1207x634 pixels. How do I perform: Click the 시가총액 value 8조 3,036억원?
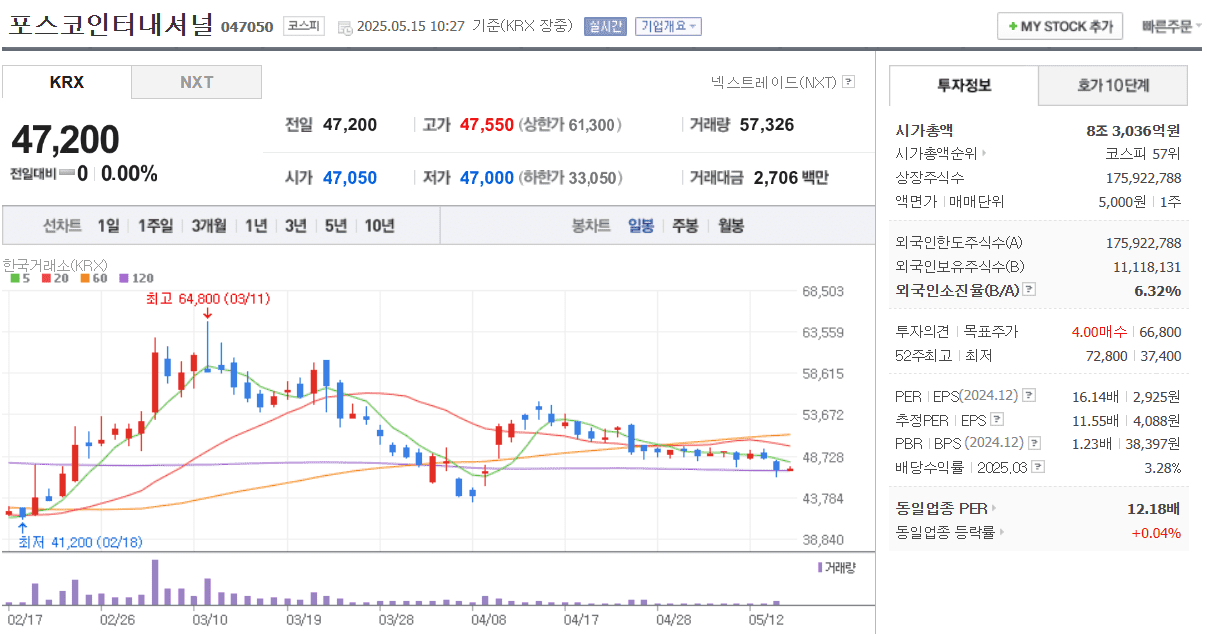coord(1133,130)
